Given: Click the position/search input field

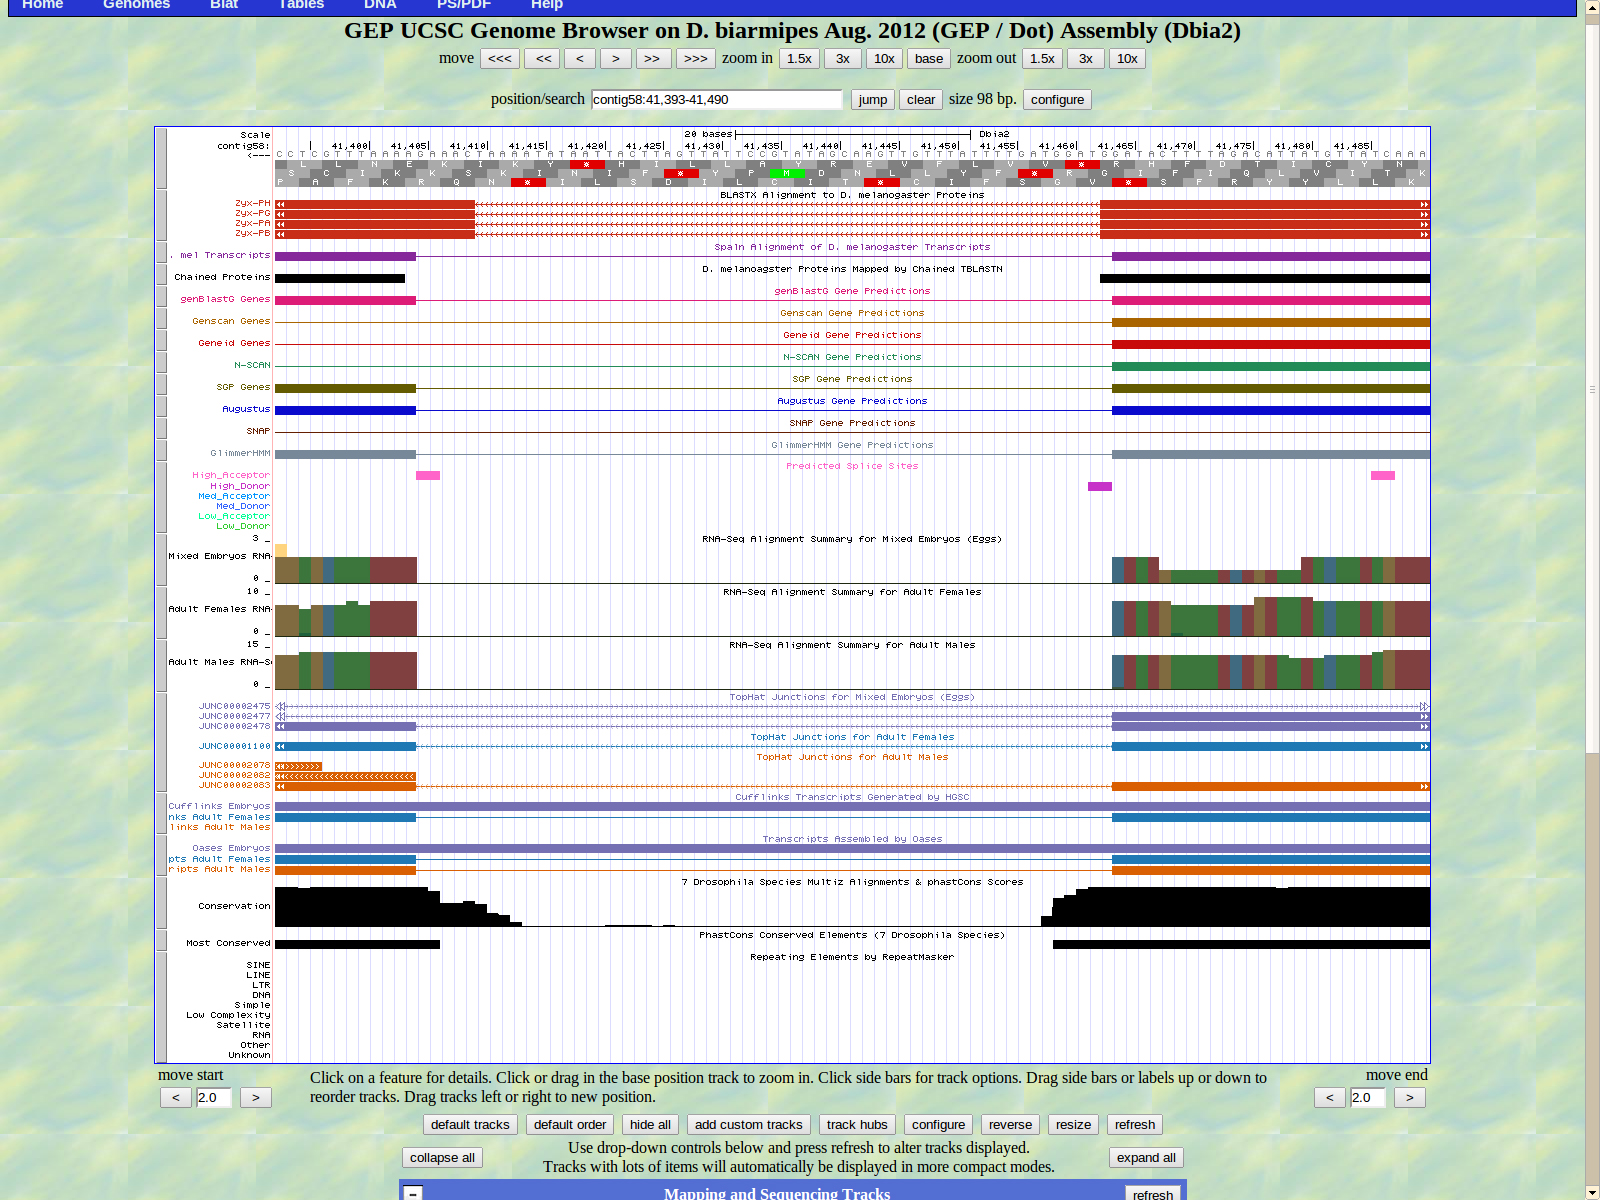Looking at the screenshot, I should pyautogui.click(x=717, y=100).
